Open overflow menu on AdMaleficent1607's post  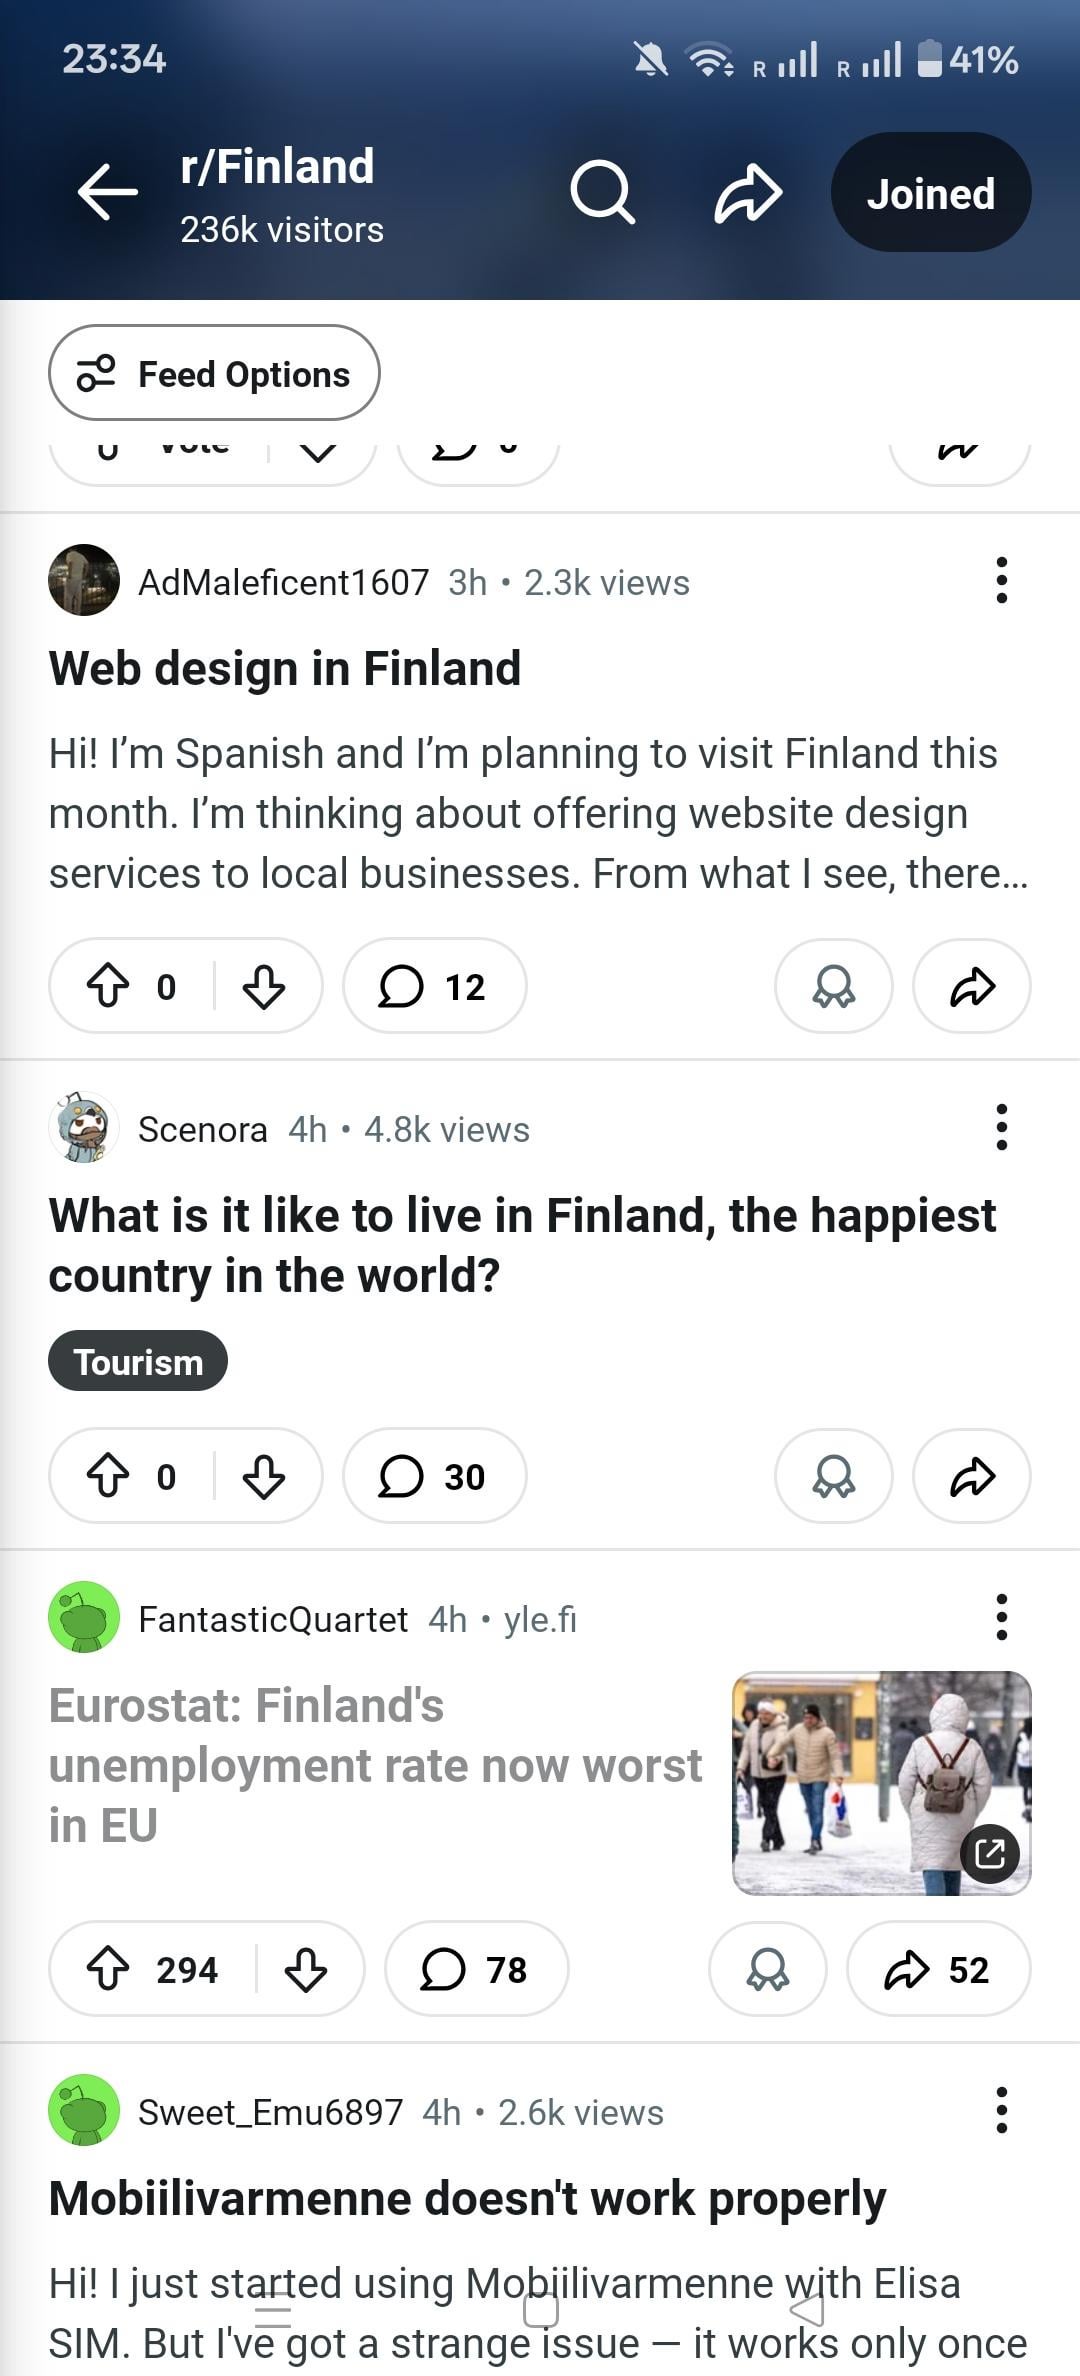1001,581
